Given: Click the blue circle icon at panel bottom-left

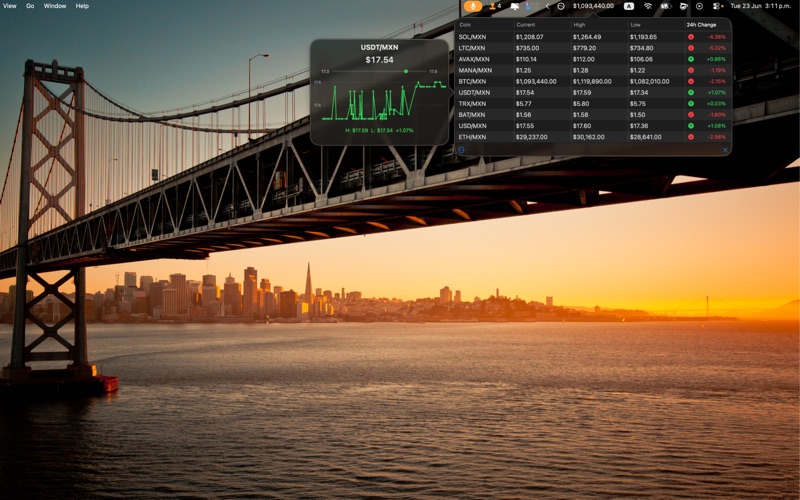Looking at the screenshot, I should 461,150.
